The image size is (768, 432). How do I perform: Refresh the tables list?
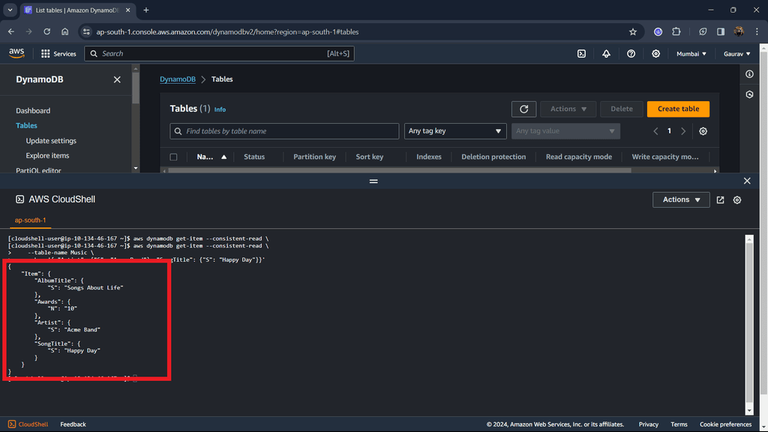tap(524, 109)
